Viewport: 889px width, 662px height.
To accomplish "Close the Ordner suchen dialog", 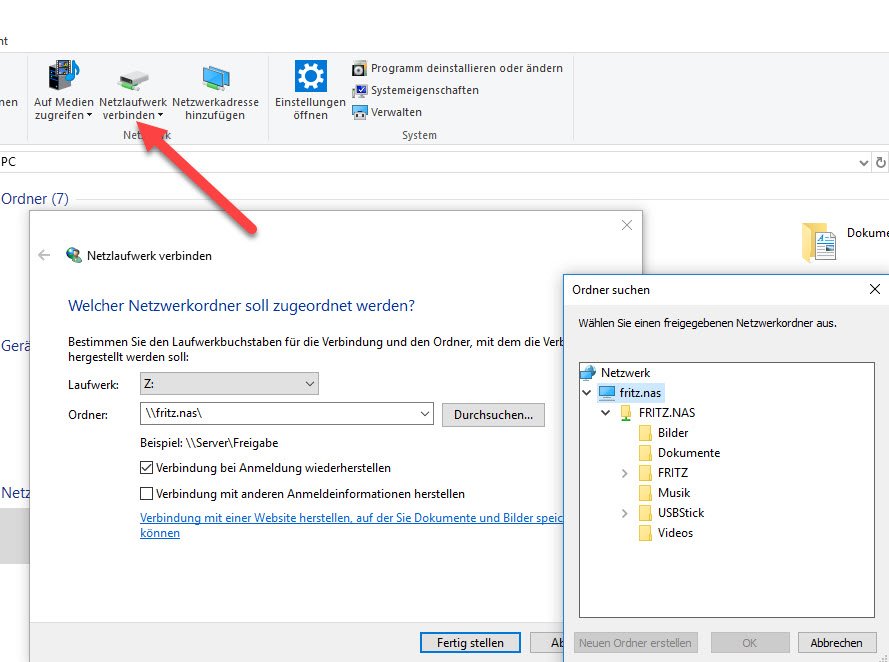I will click(x=875, y=289).
